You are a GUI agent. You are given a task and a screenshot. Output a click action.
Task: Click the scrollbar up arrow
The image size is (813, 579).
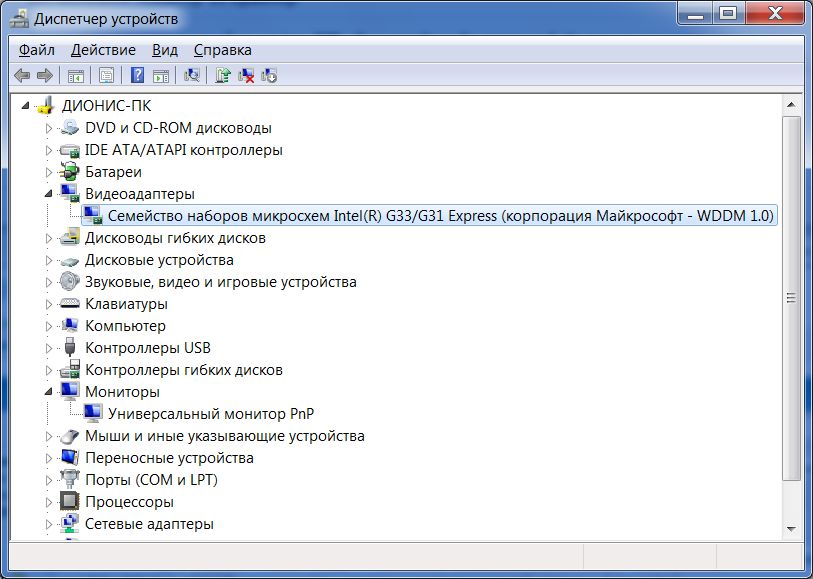(x=791, y=105)
